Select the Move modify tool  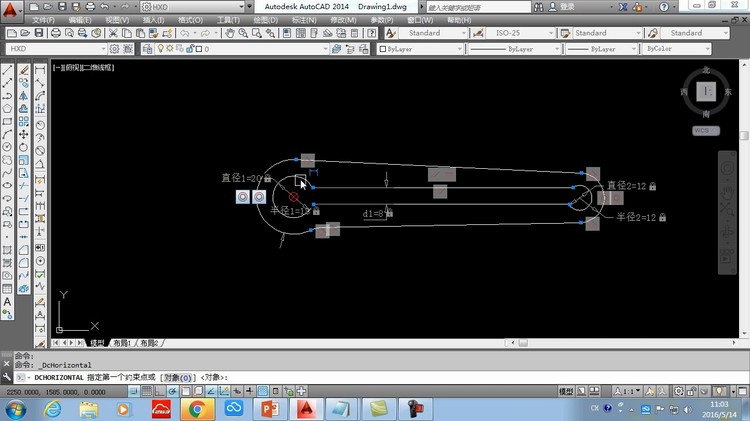(x=23, y=134)
